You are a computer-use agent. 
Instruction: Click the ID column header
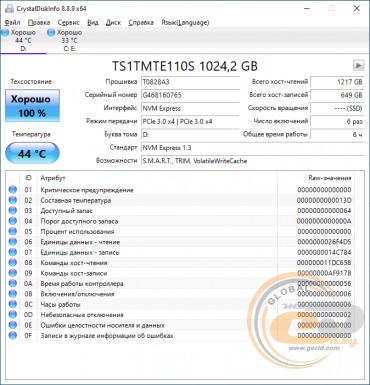pos(29,178)
